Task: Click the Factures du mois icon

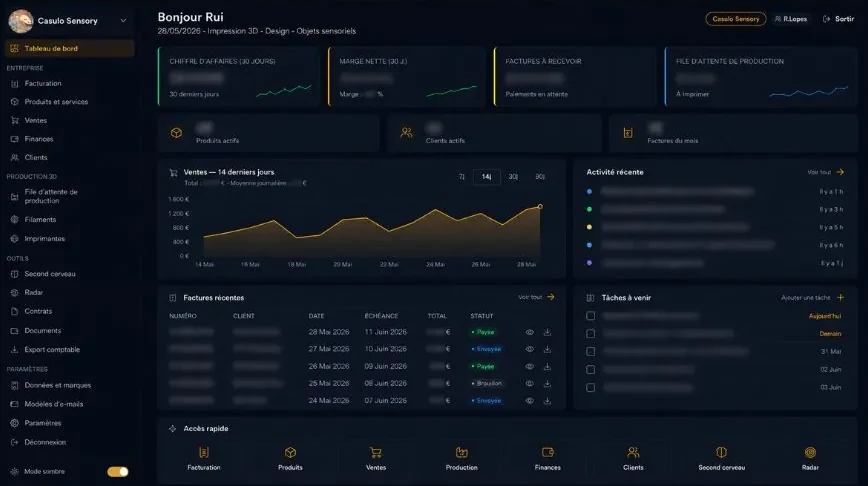Action: point(628,133)
